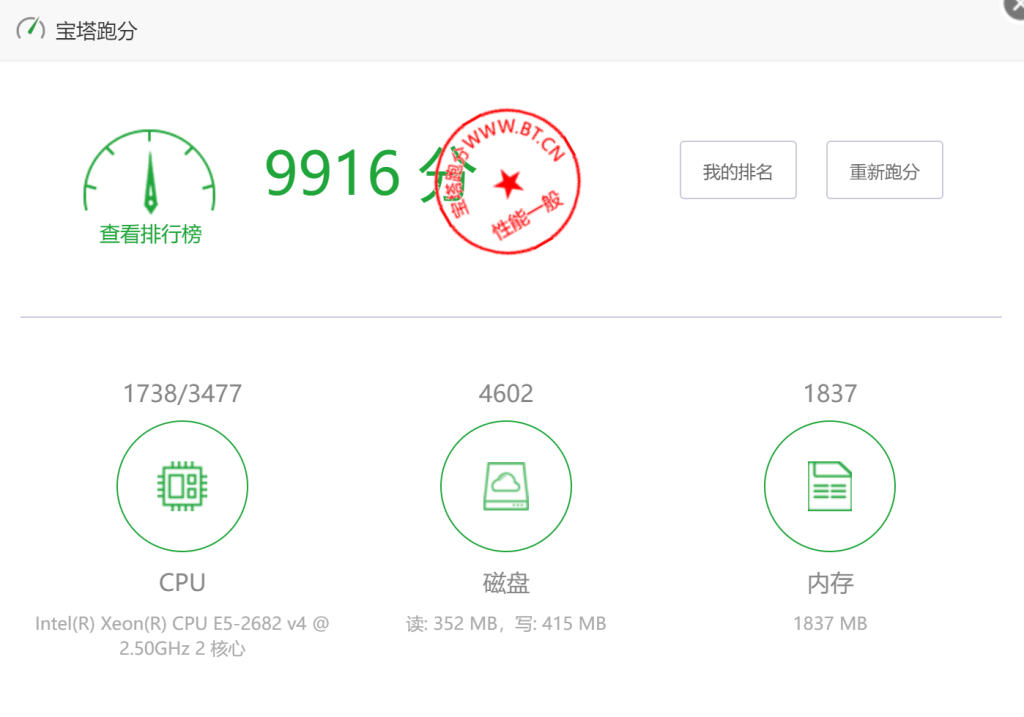
Task: Click the 9916 分 total score
Action: 370,173
